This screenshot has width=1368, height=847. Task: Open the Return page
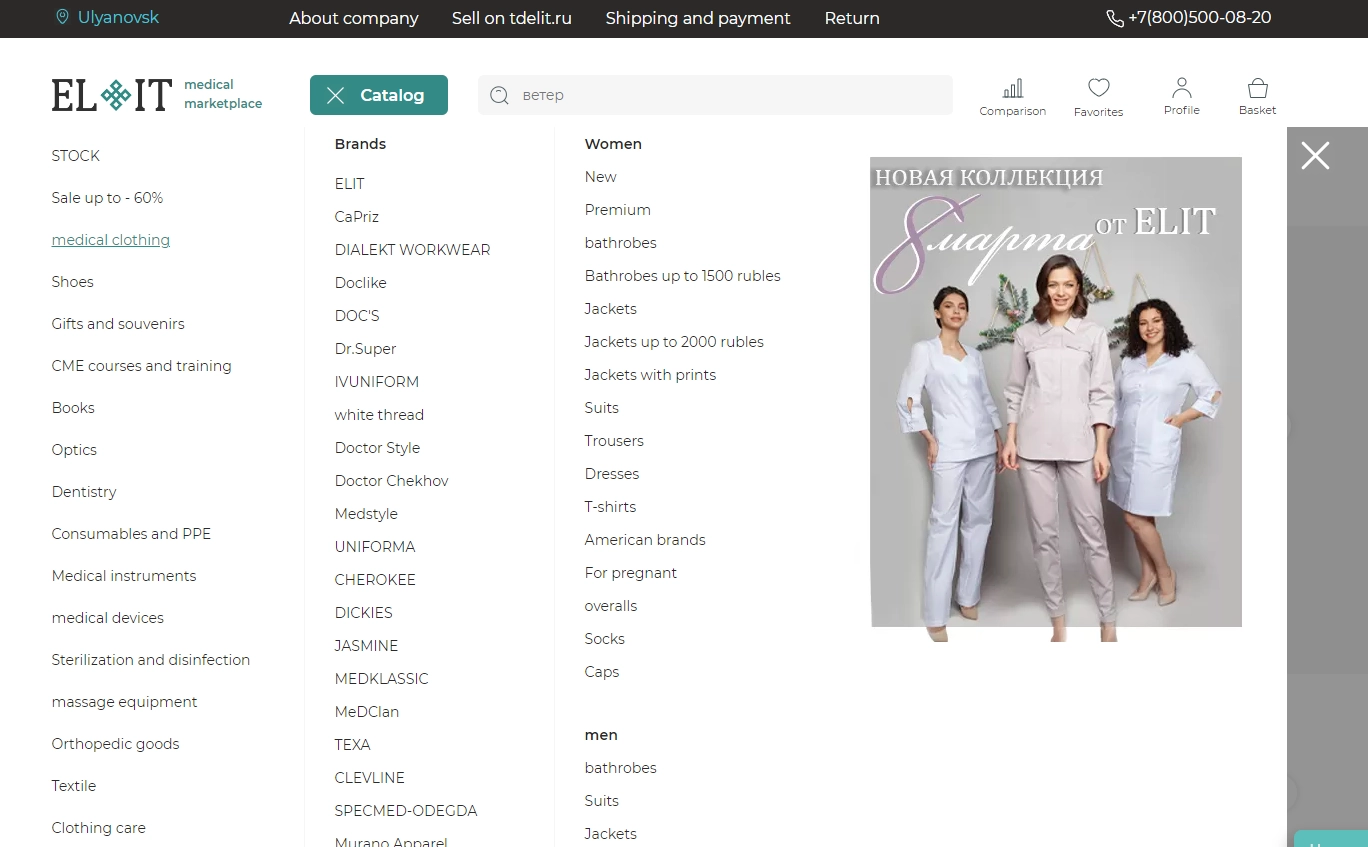pos(852,18)
